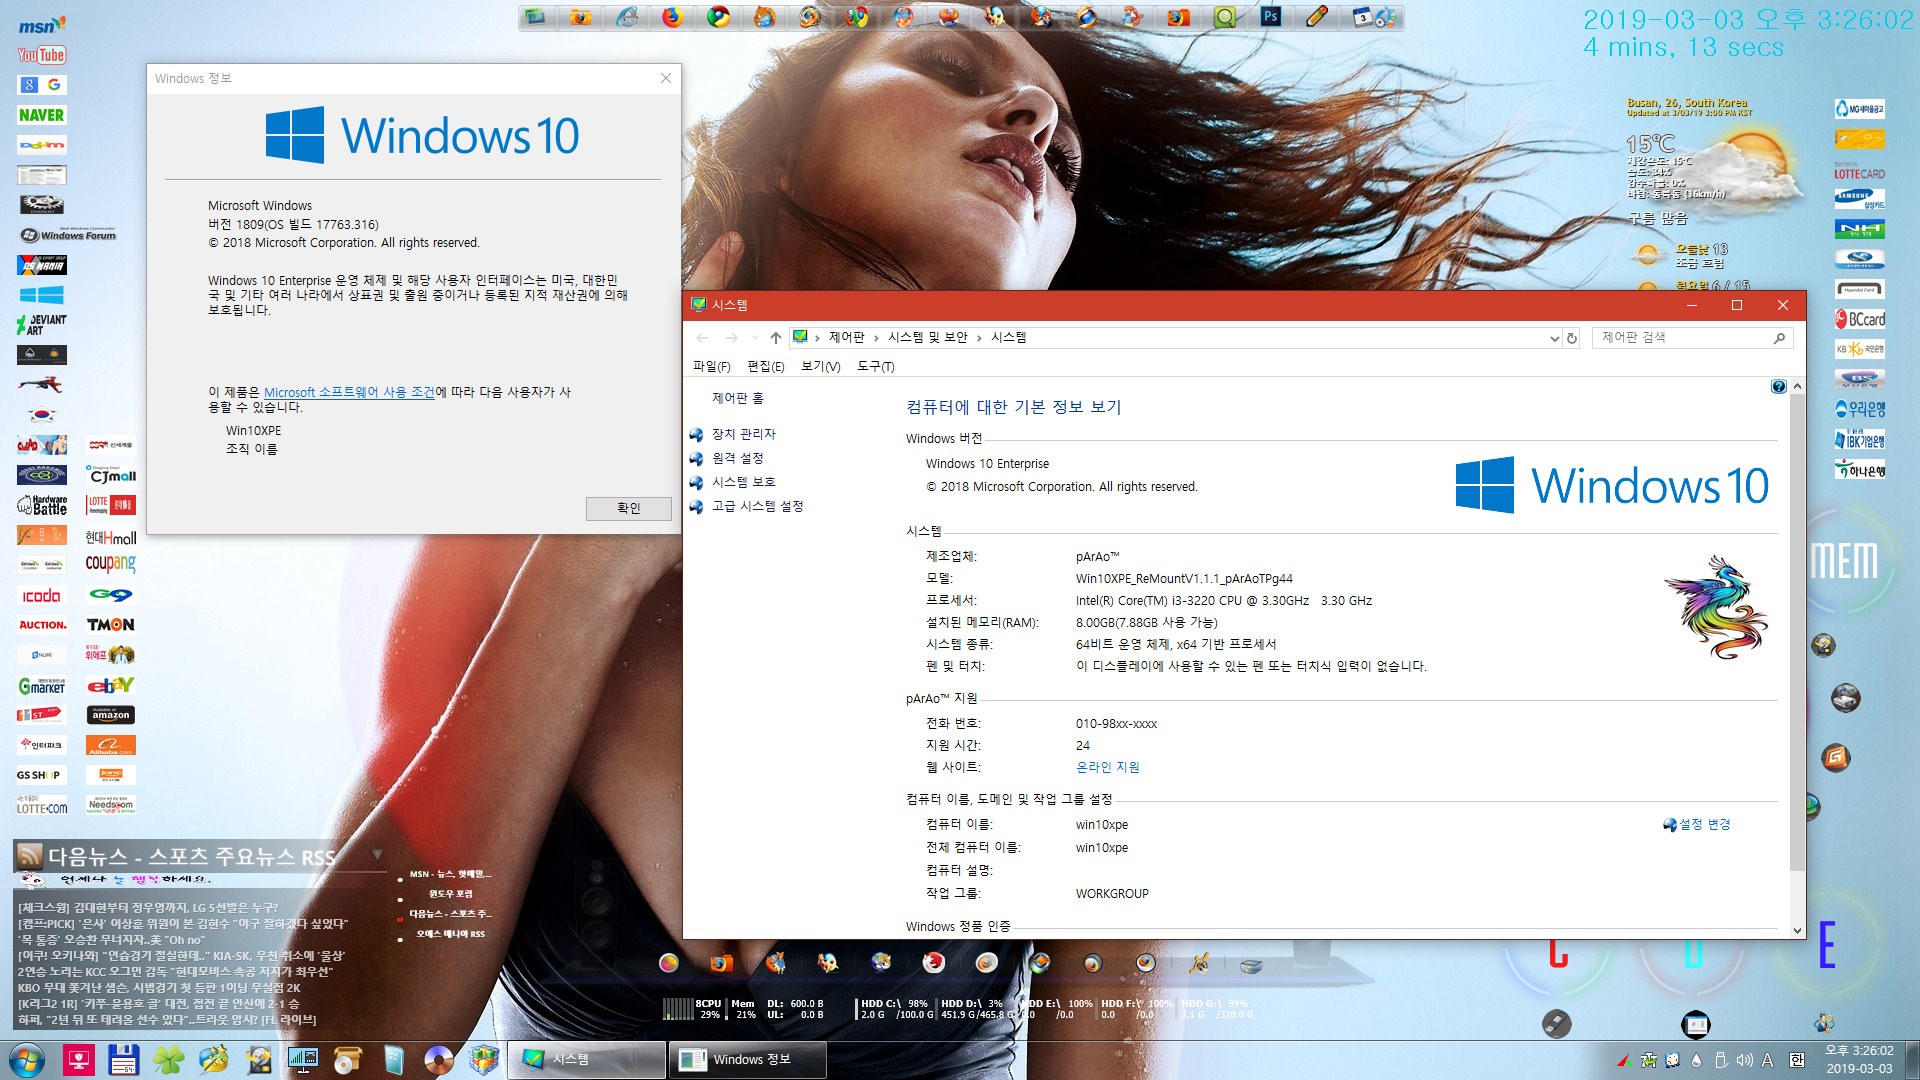Open the 보기(V) menu
Viewport: 1920px width, 1080px height.
pyautogui.click(x=821, y=366)
